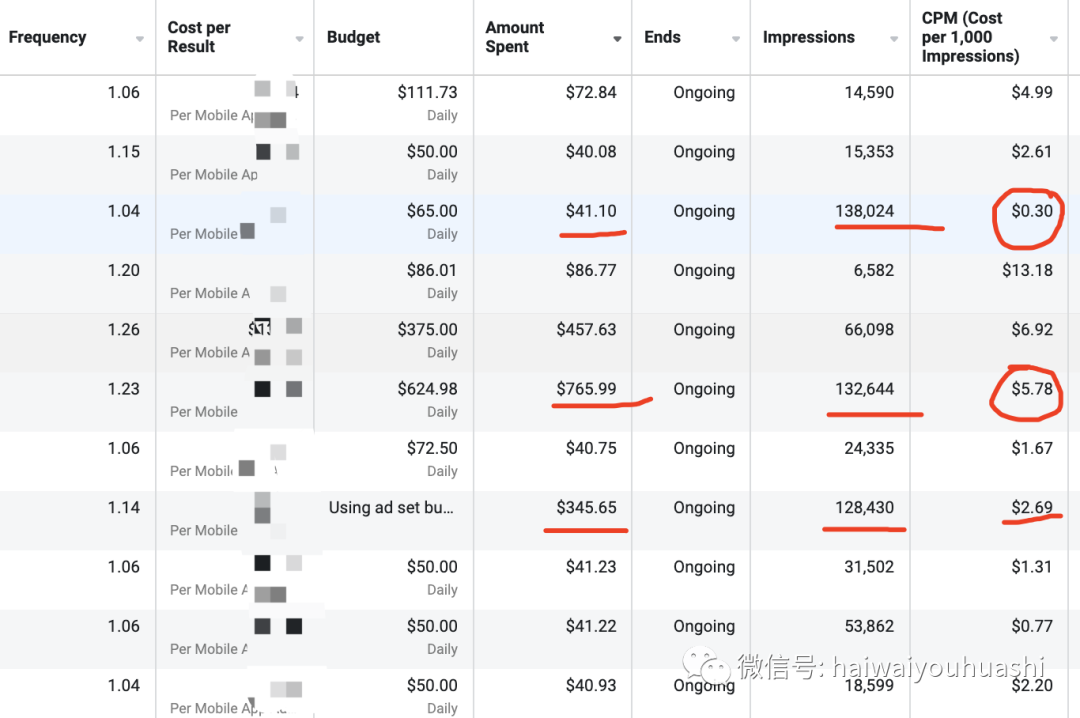Click the $13.18 CPM value

point(1027,270)
